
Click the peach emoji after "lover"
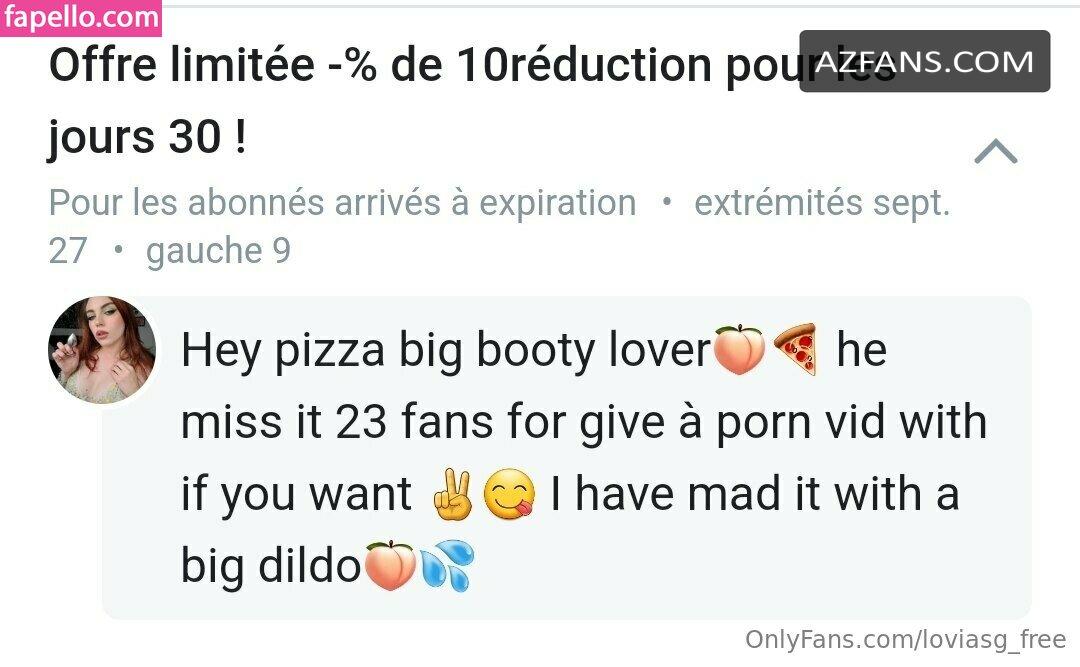(x=739, y=349)
